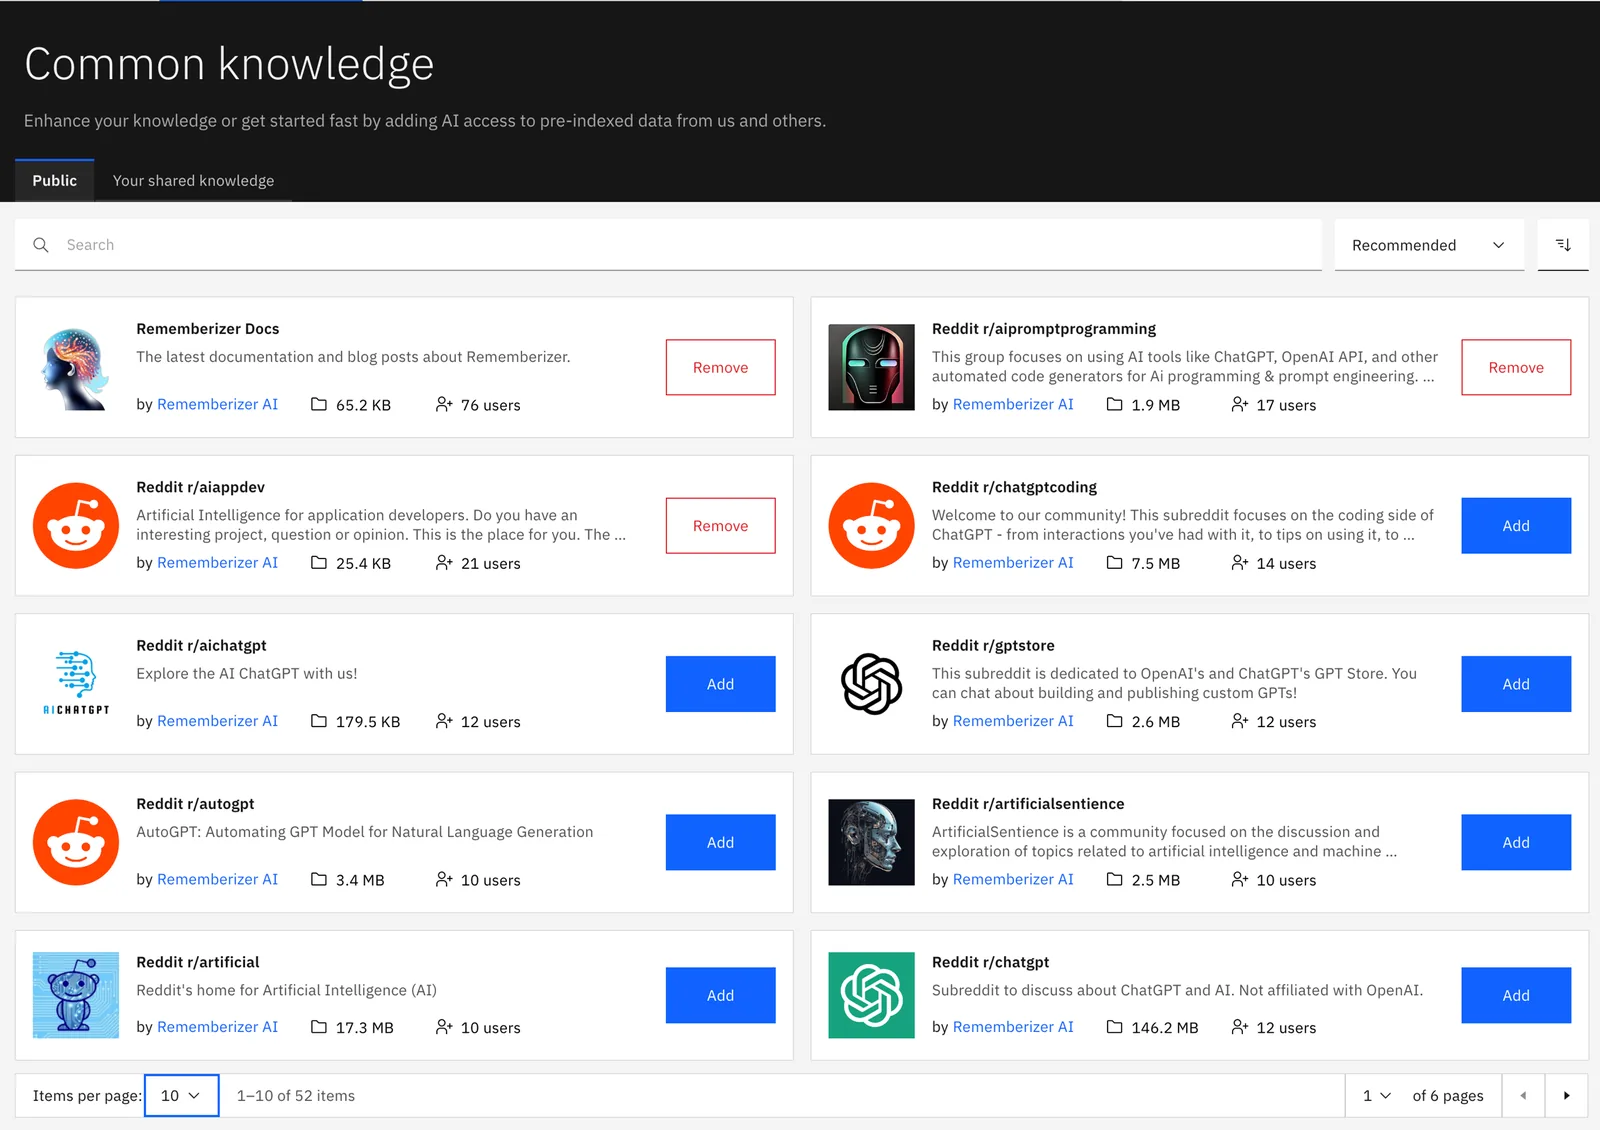Click the OpenAI logo for r/gptstore
The height and width of the screenshot is (1130, 1600).
(871, 684)
